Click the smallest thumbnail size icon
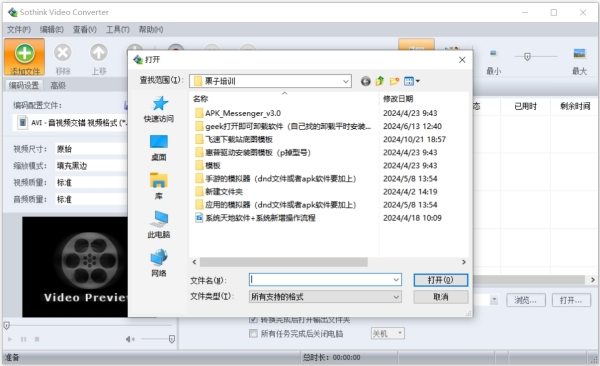This screenshot has width=600, height=366. click(x=494, y=53)
